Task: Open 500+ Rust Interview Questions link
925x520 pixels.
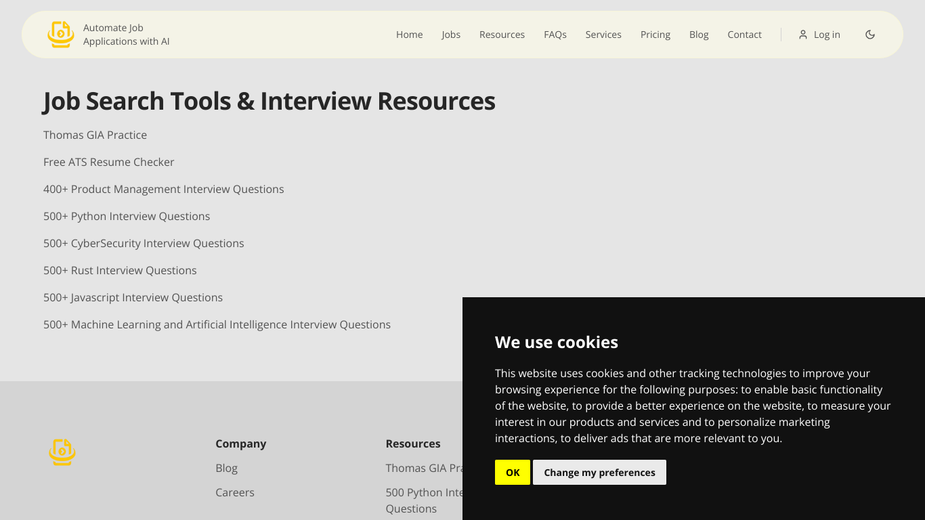Action: coord(120,270)
